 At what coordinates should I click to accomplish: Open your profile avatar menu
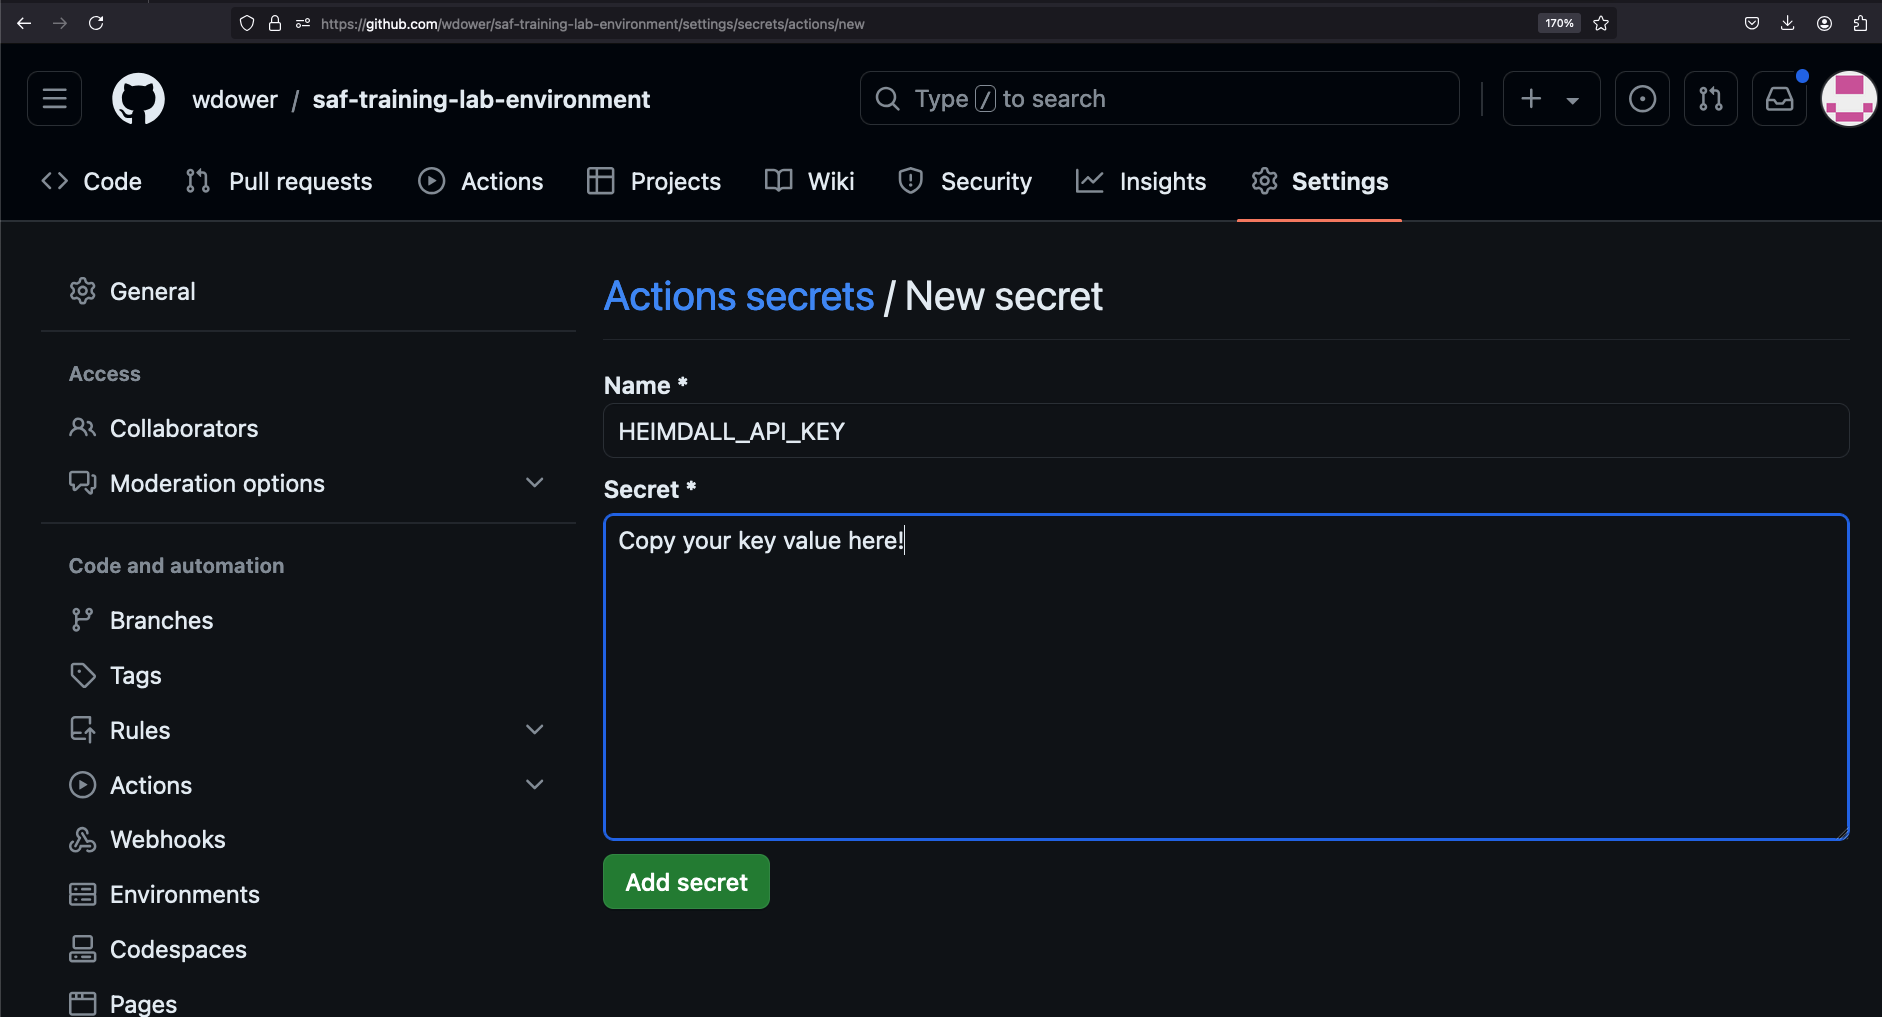pos(1848,98)
